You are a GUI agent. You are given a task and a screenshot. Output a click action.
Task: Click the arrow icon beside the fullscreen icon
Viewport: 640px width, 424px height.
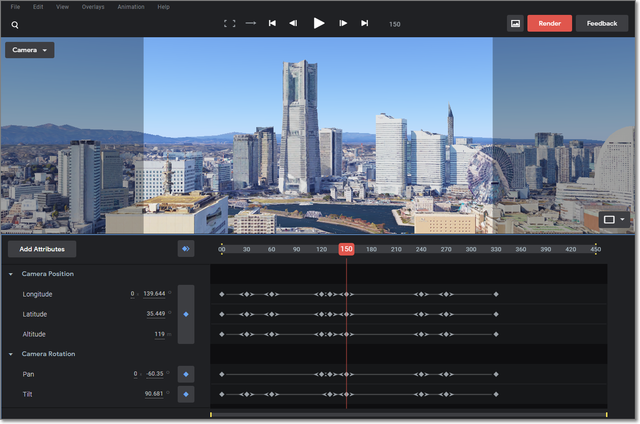[251, 23]
